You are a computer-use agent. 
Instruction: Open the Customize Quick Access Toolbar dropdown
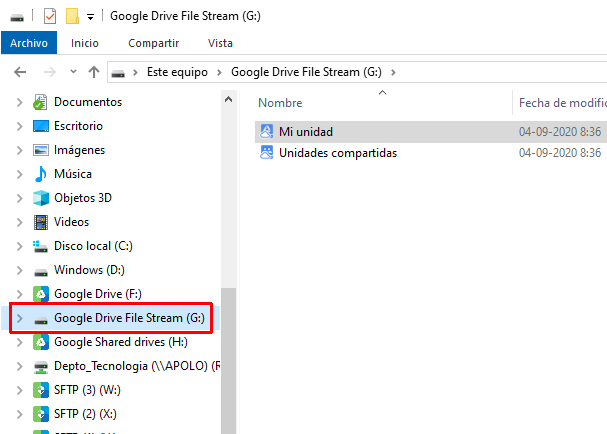[90, 17]
